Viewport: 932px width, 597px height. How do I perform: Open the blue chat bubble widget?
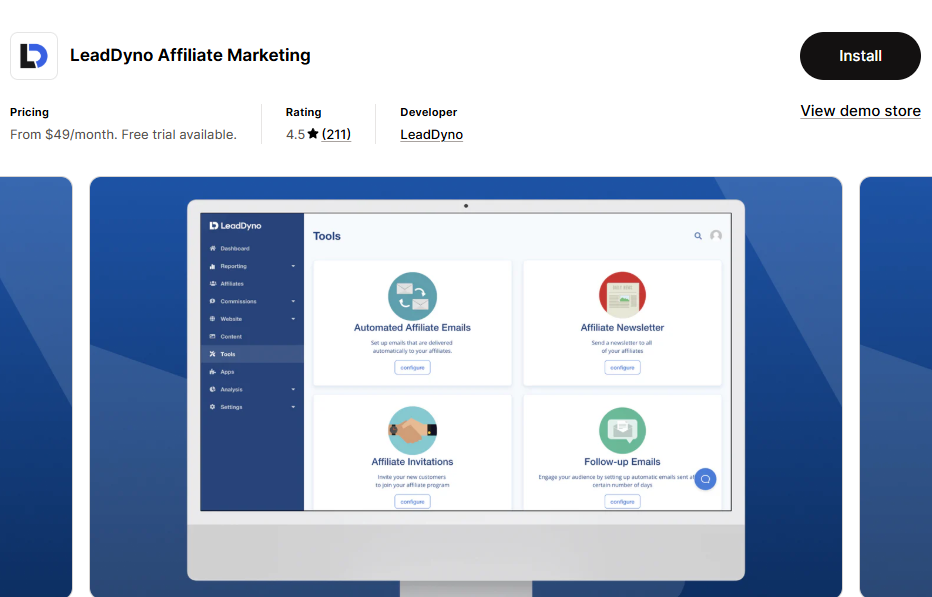[706, 479]
